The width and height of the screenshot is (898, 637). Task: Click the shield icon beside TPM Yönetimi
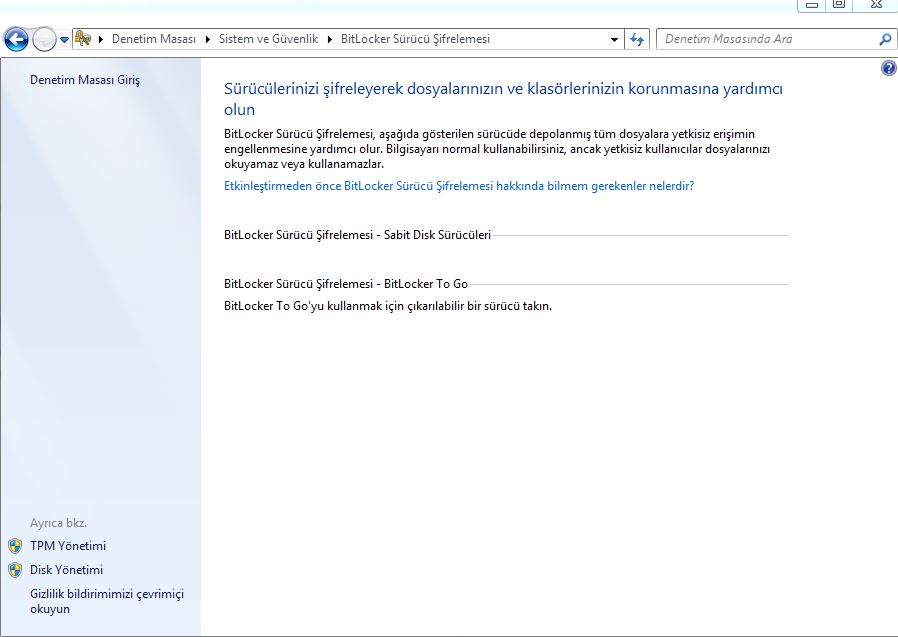(15, 545)
